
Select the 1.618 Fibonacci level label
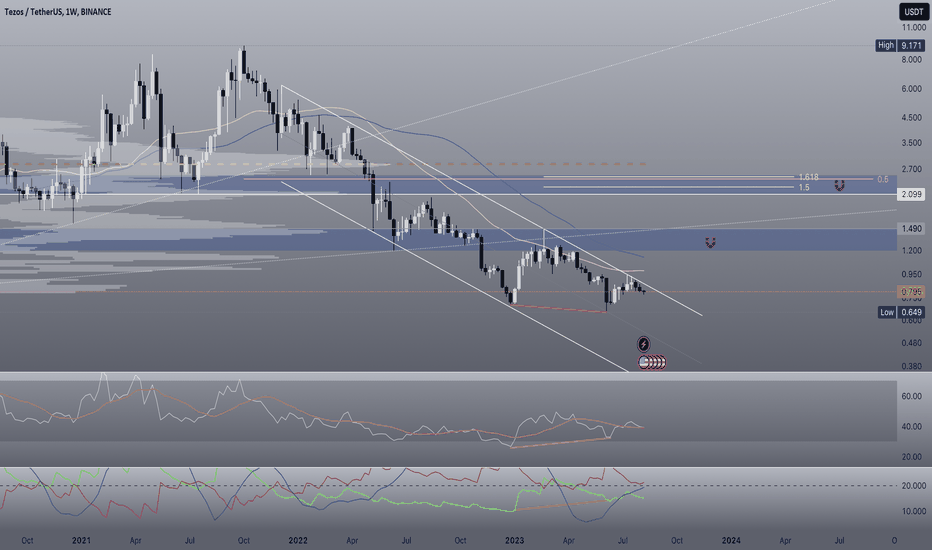click(808, 177)
